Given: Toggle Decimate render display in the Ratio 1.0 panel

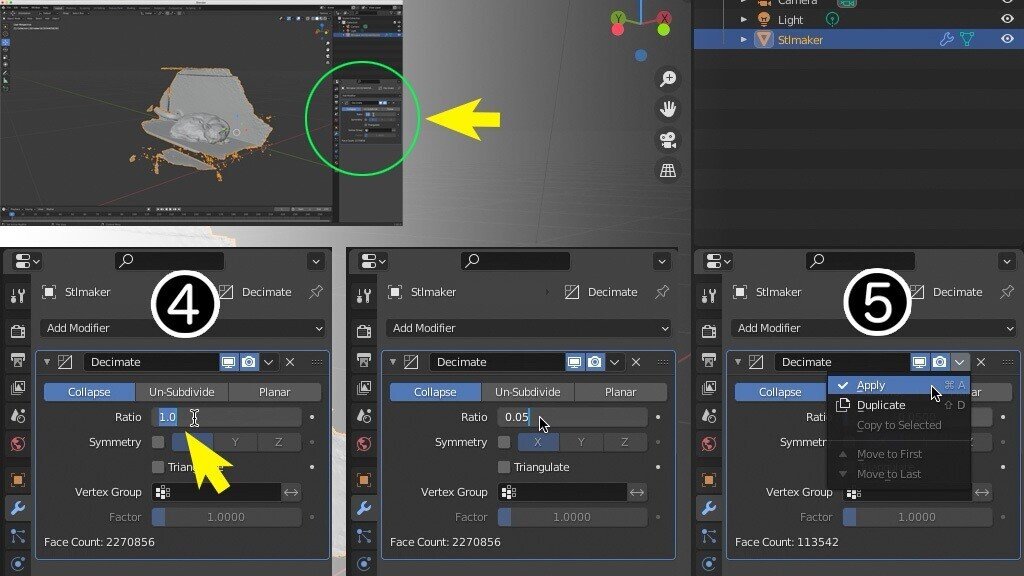Looking at the screenshot, I should click(x=249, y=362).
